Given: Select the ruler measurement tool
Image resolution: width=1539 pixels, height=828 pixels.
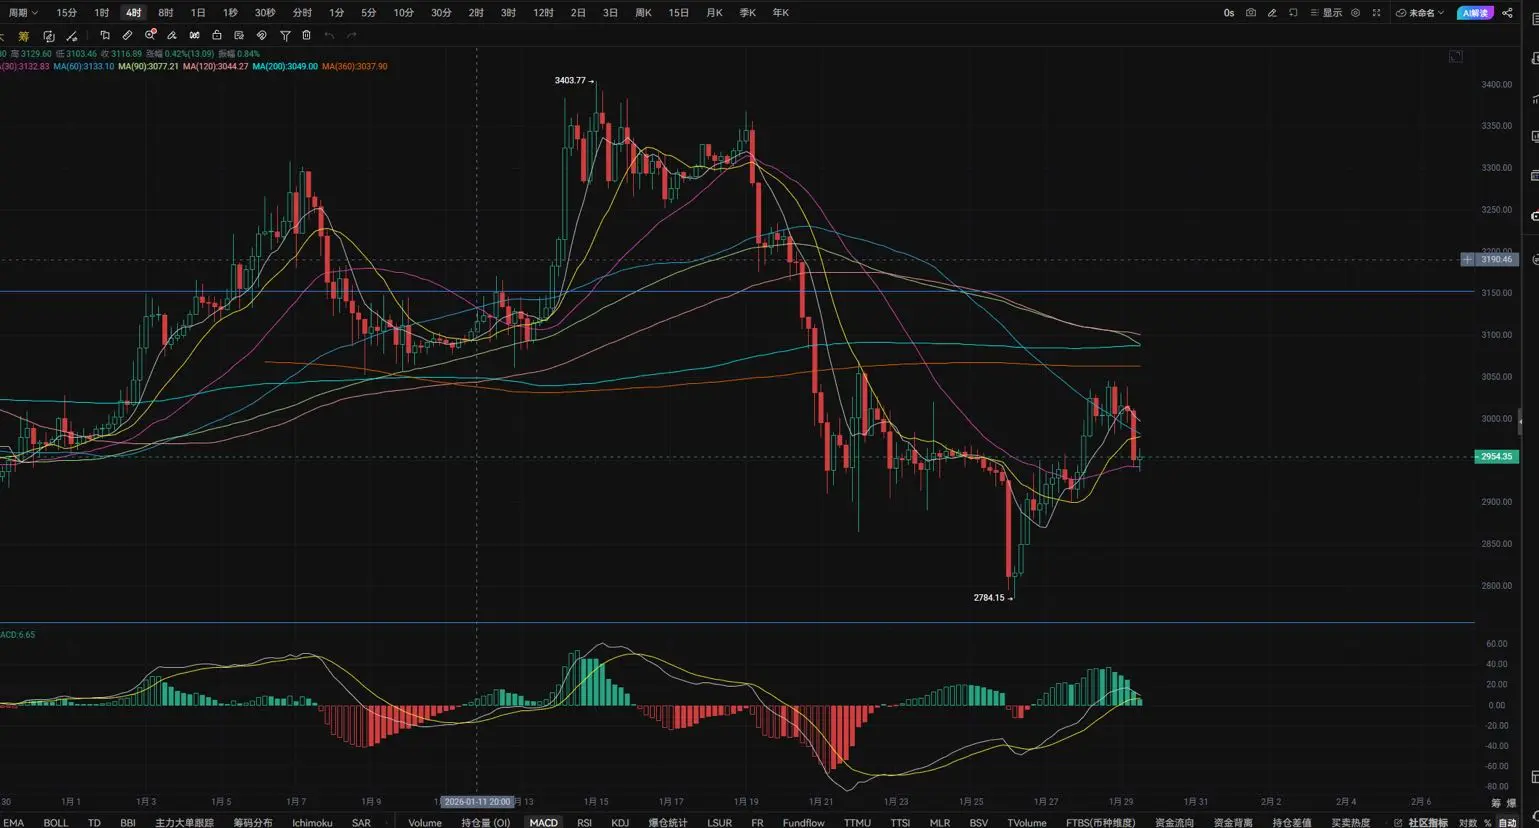Looking at the screenshot, I should (127, 36).
